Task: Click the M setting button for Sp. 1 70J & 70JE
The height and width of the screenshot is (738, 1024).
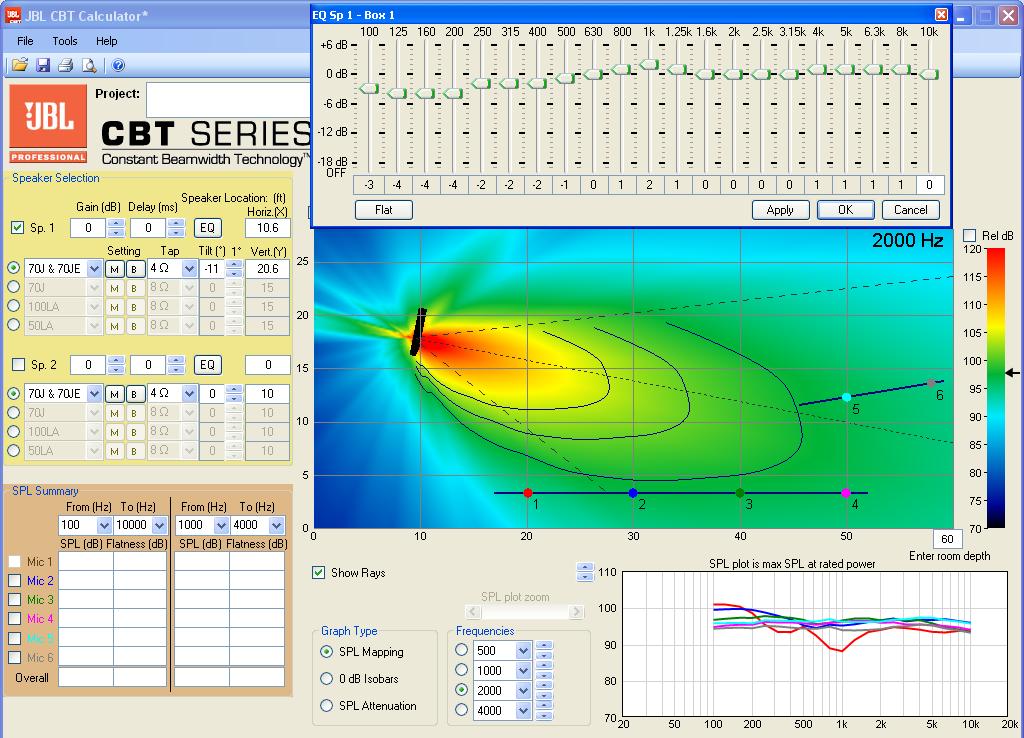Action: tap(114, 269)
